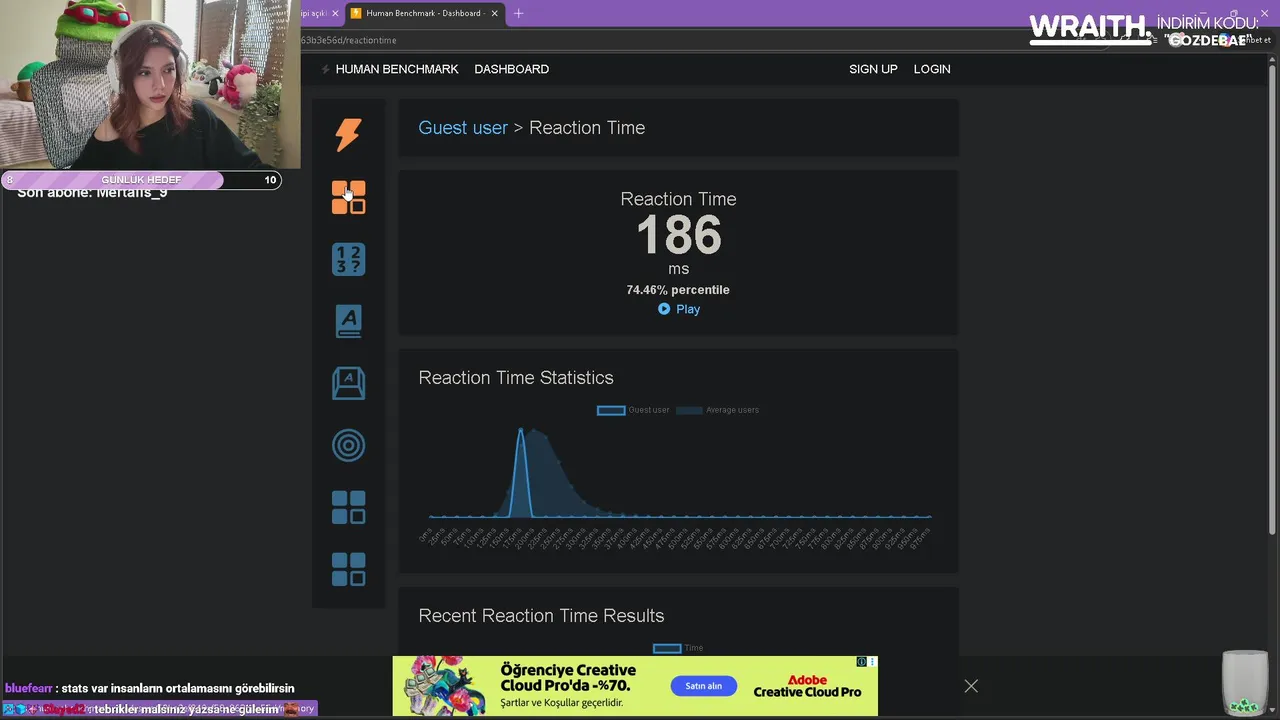Click the Play circle icon under percentile

(x=664, y=309)
